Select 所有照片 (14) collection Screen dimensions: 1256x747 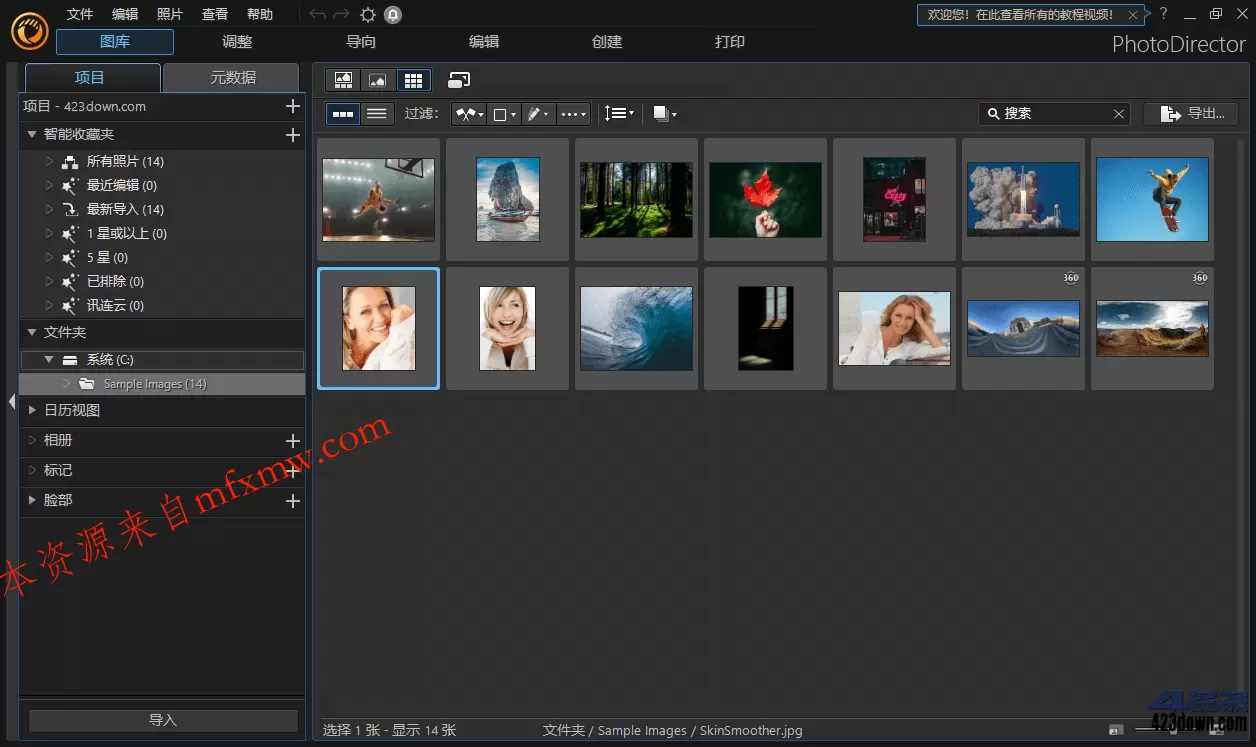[125, 161]
